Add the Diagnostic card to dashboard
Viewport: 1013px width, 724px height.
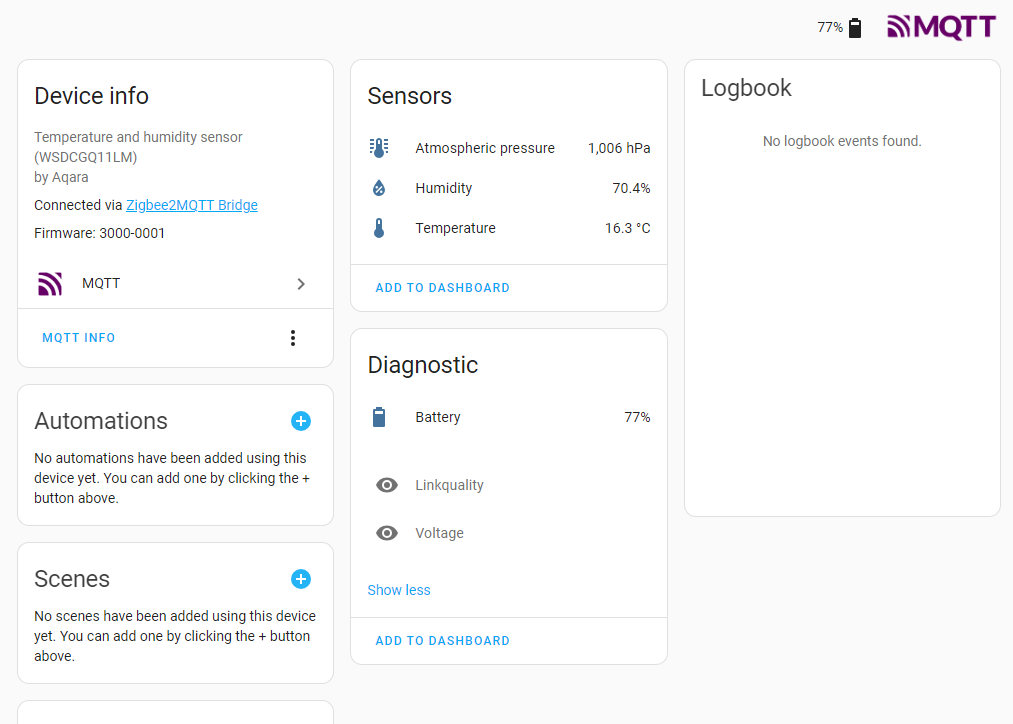click(442, 640)
